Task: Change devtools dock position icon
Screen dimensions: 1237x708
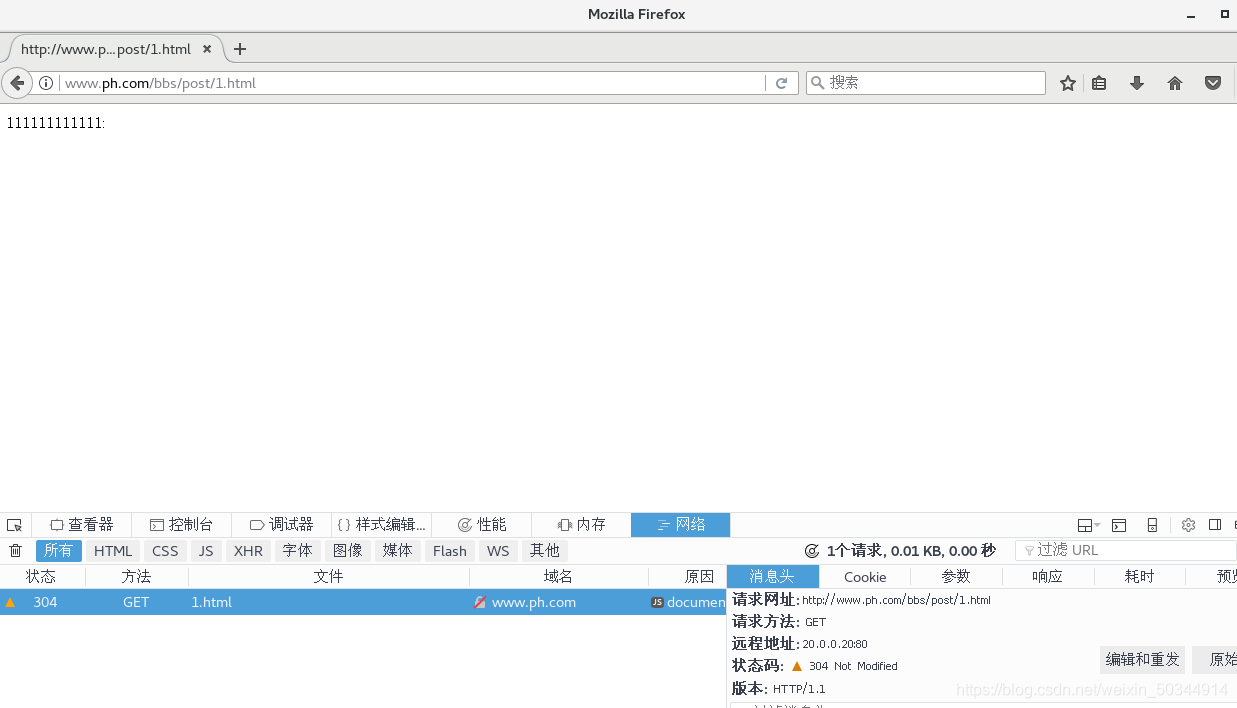Action: 1215,525
